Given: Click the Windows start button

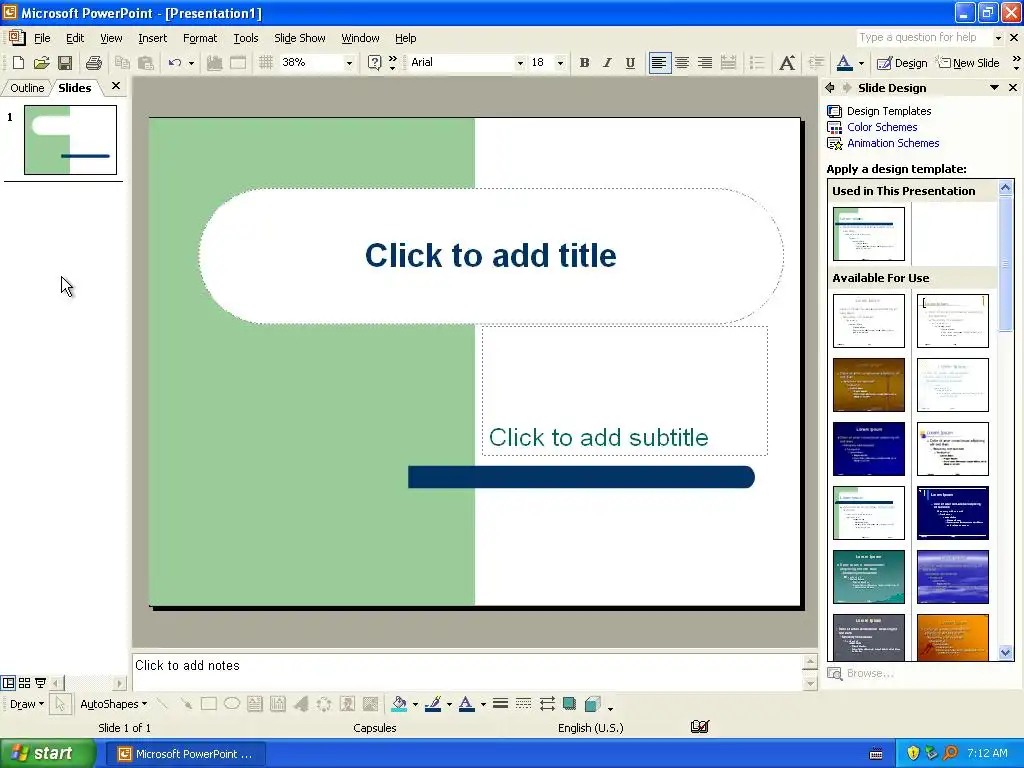Looking at the screenshot, I should pyautogui.click(x=48, y=753).
